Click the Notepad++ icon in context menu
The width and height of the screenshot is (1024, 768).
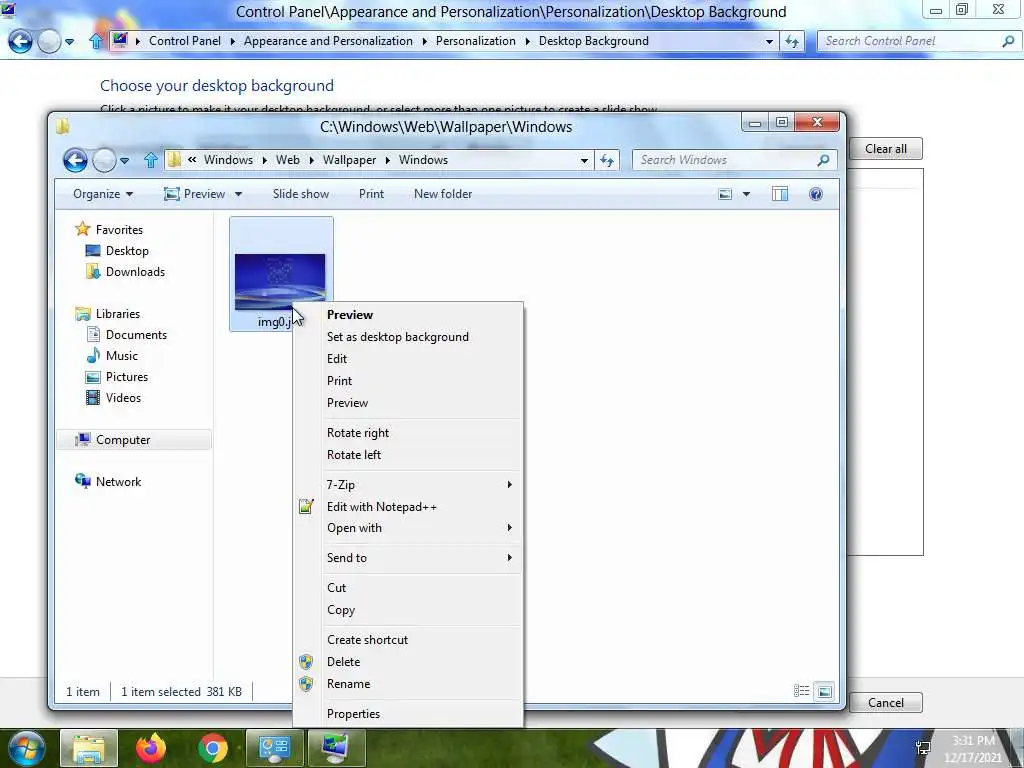pyautogui.click(x=306, y=507)
